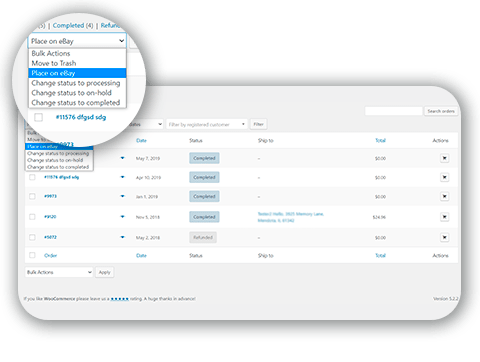
Task: Select Change status to on-hold in small dropdown list
Action: tap(59, 160)
